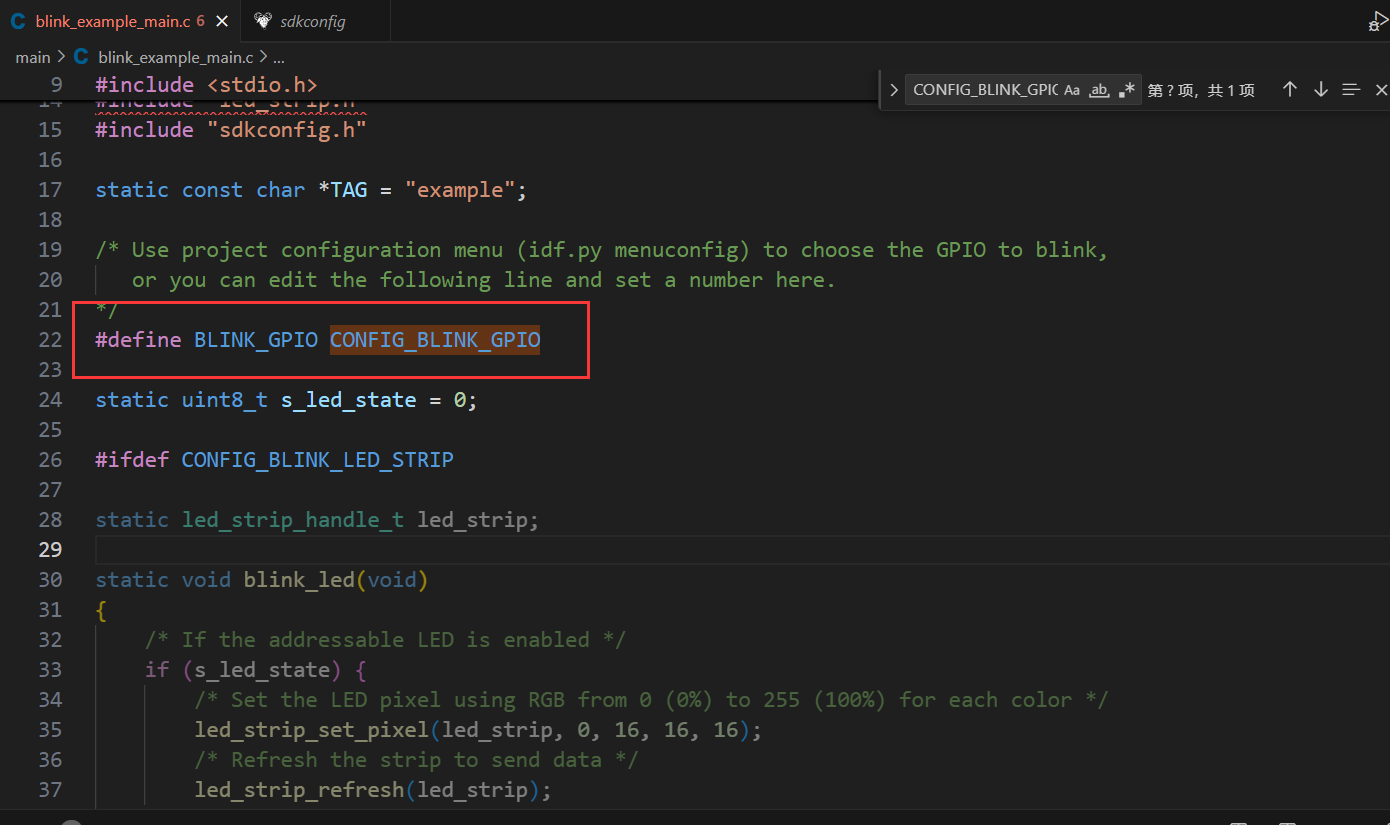The height and width of the screenshot is (825, 1390).
Task: Click the C file icon in breadcrumb
Action: click(81, 58)
